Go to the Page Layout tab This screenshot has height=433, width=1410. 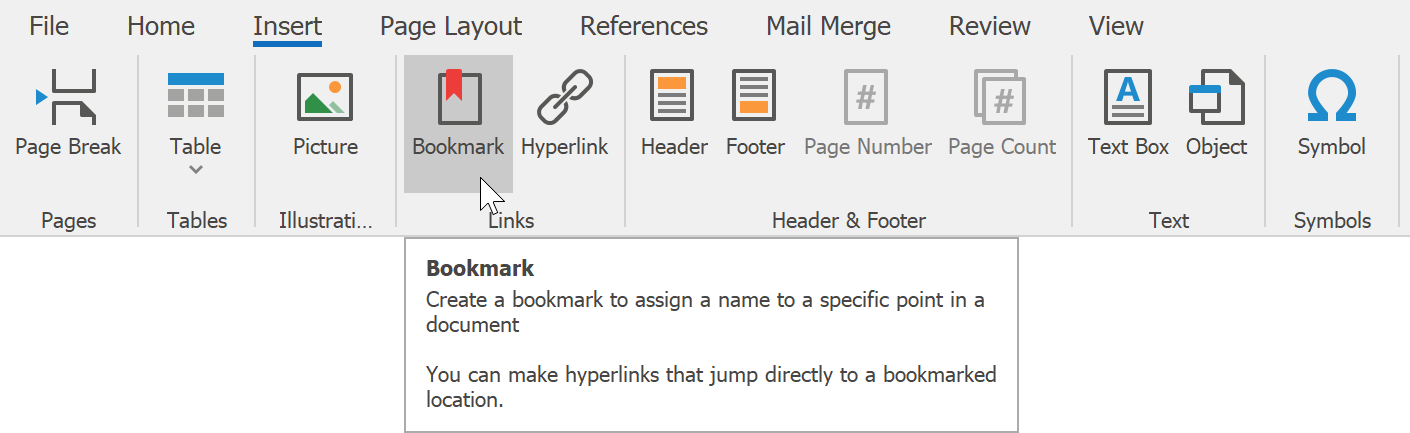click(451, 26)
